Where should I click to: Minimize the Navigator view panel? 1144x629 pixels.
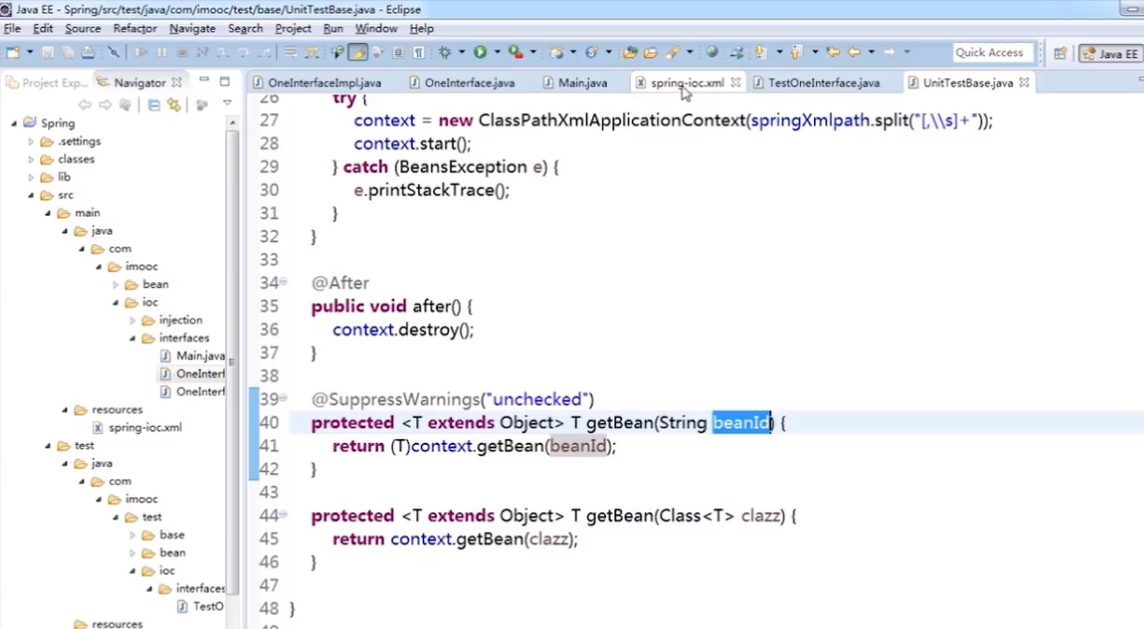coord(204,80)
